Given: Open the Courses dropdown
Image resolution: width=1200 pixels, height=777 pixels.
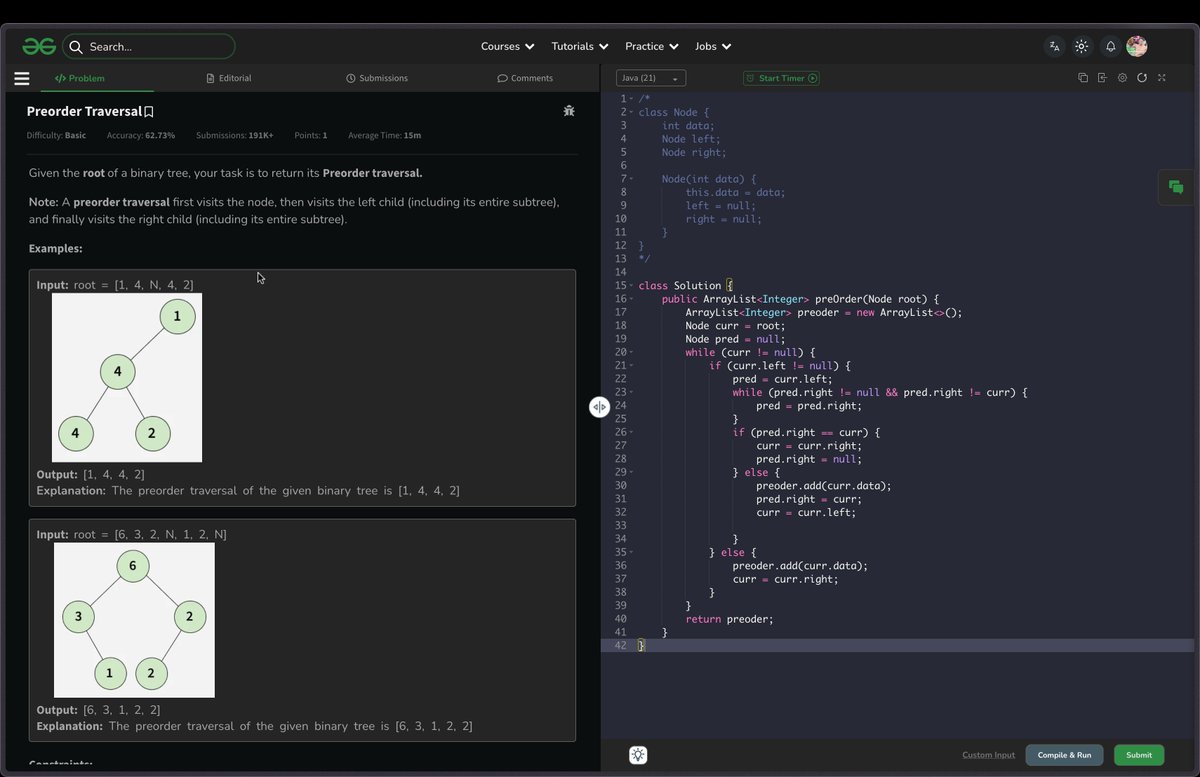Looking at the screenshot, I should tap(507, 46).
